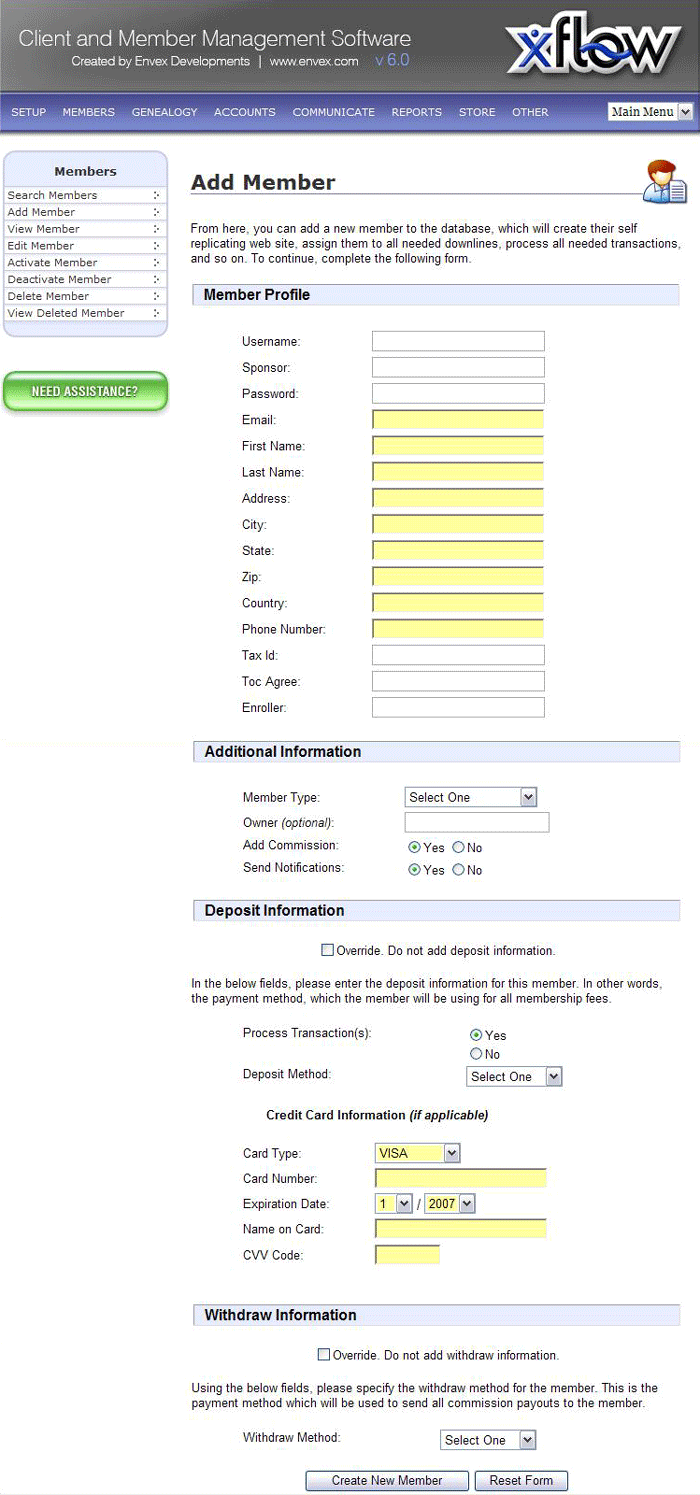The width and height of the screenshot is (700, 1495).
Task: Click the State input field
Action: coord(458,550)
